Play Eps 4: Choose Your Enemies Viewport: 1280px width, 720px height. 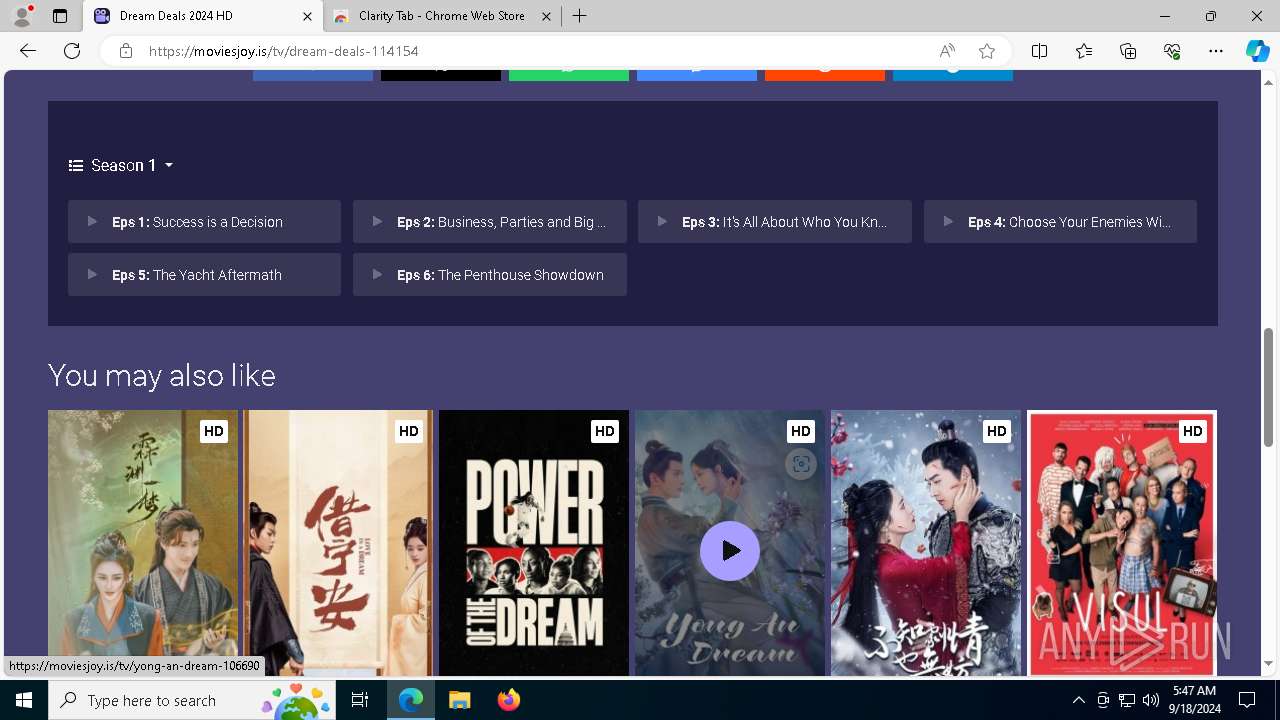coord(1060,222)
